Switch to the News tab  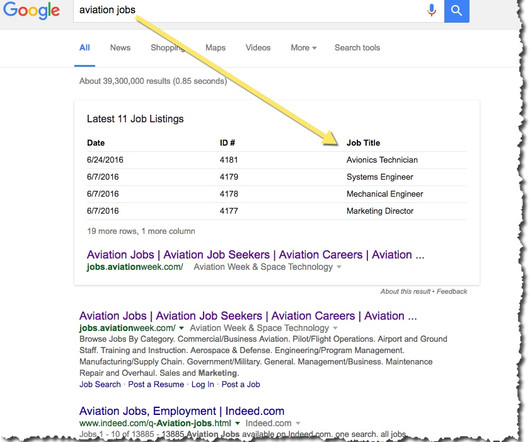point(120,48)
